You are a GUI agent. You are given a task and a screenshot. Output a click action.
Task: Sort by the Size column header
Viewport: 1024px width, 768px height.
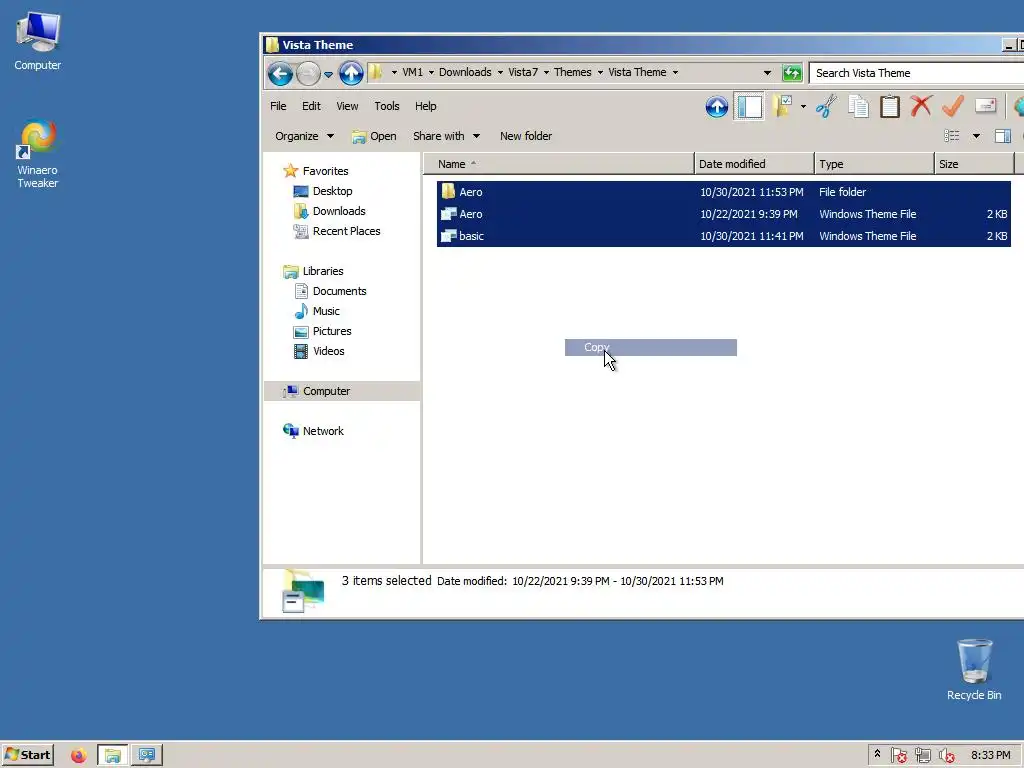[974, 164]
